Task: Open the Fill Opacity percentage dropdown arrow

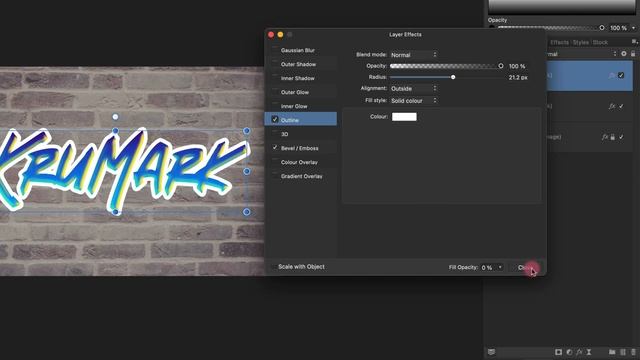Action: (500, 267)
